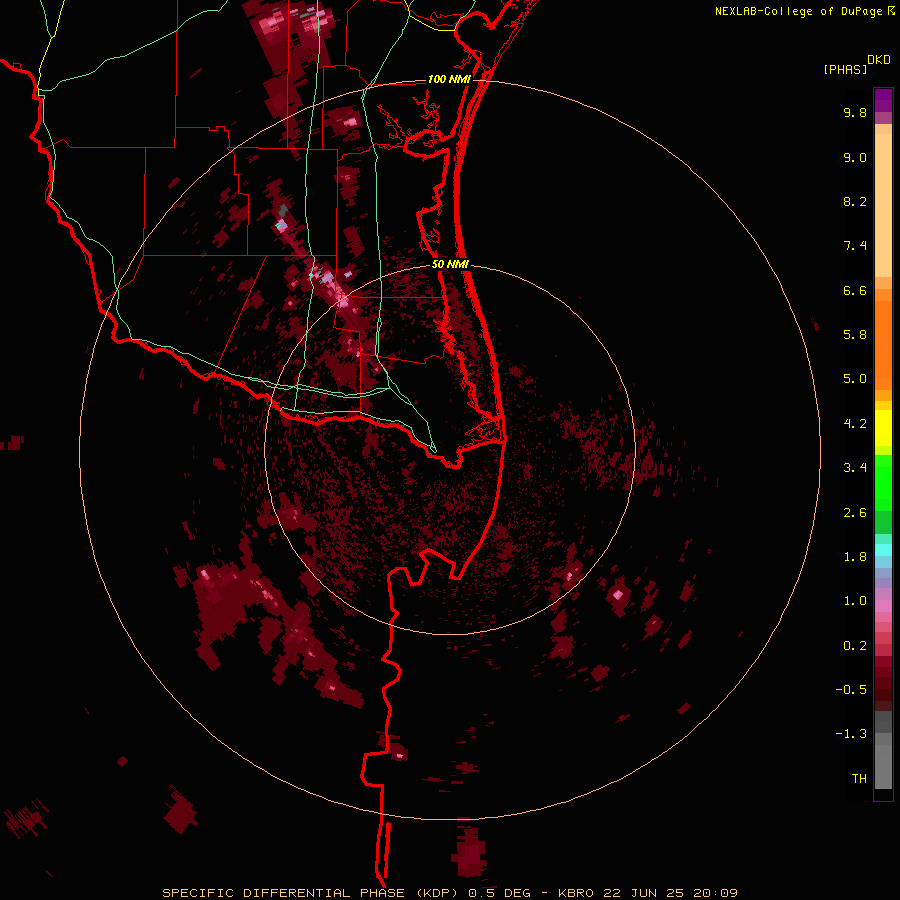900x900 pixels.
Task: Pick the purple segment atop the color bar
Action: pyautogui.click(x=883, y=100)
